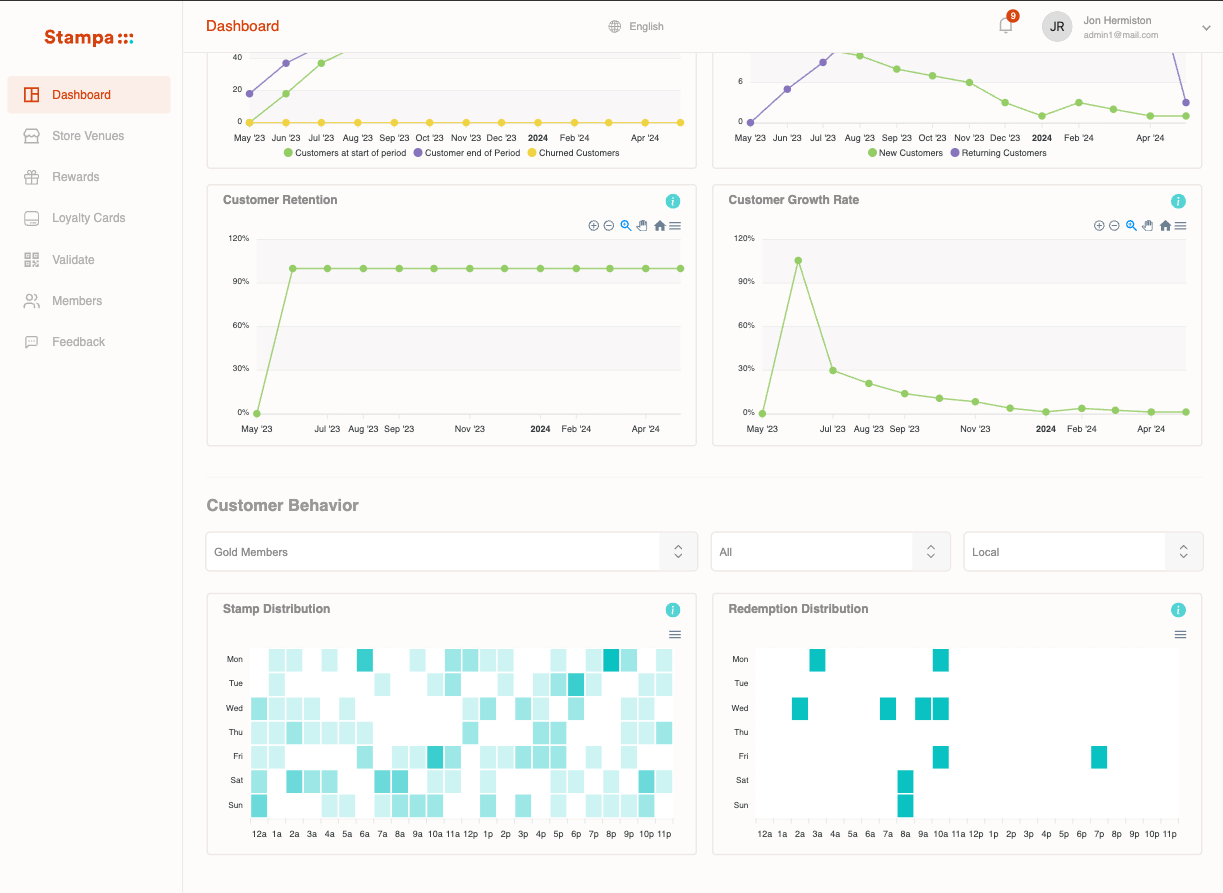Enable panning on the Customer Retention chart
Screen dimensions: 1223x893
[643, 225]
